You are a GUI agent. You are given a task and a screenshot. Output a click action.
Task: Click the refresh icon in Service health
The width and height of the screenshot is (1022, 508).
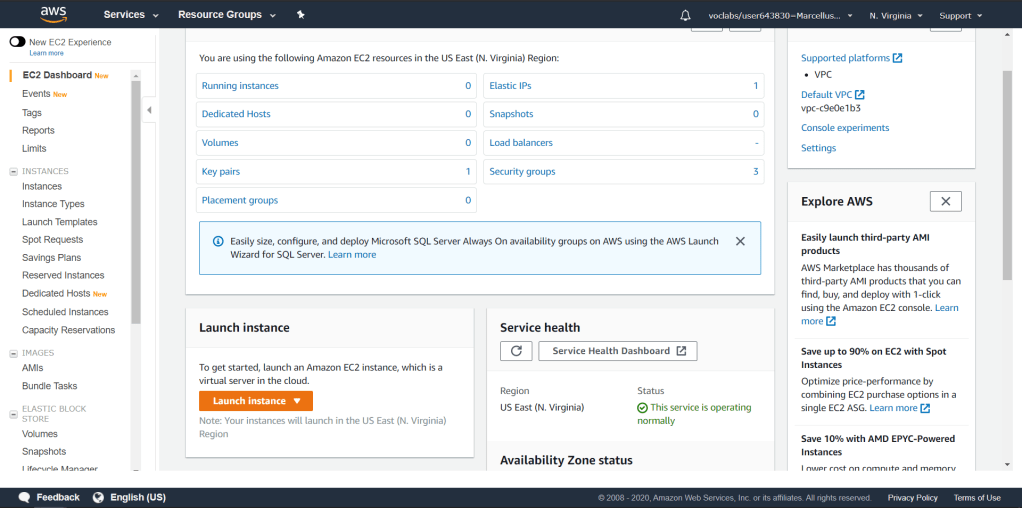515,351
